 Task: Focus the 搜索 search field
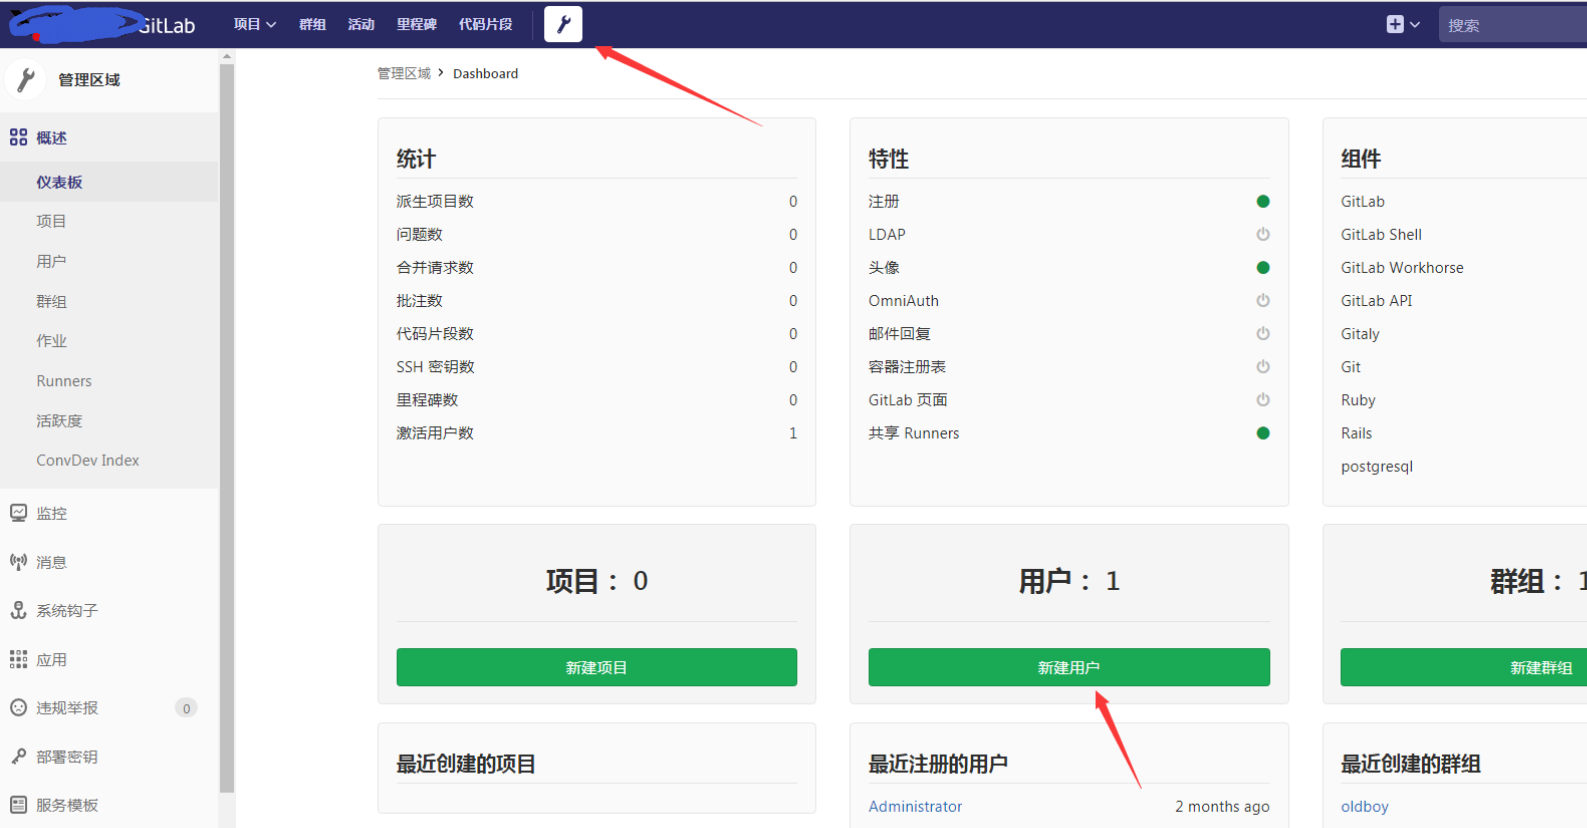1512,25
